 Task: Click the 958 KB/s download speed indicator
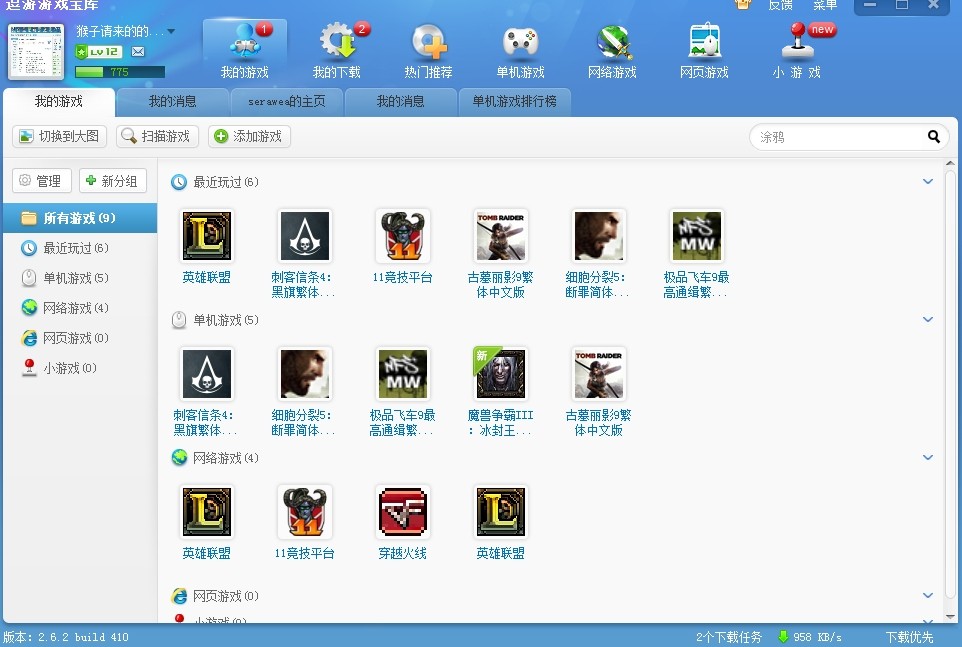(810, 637)
